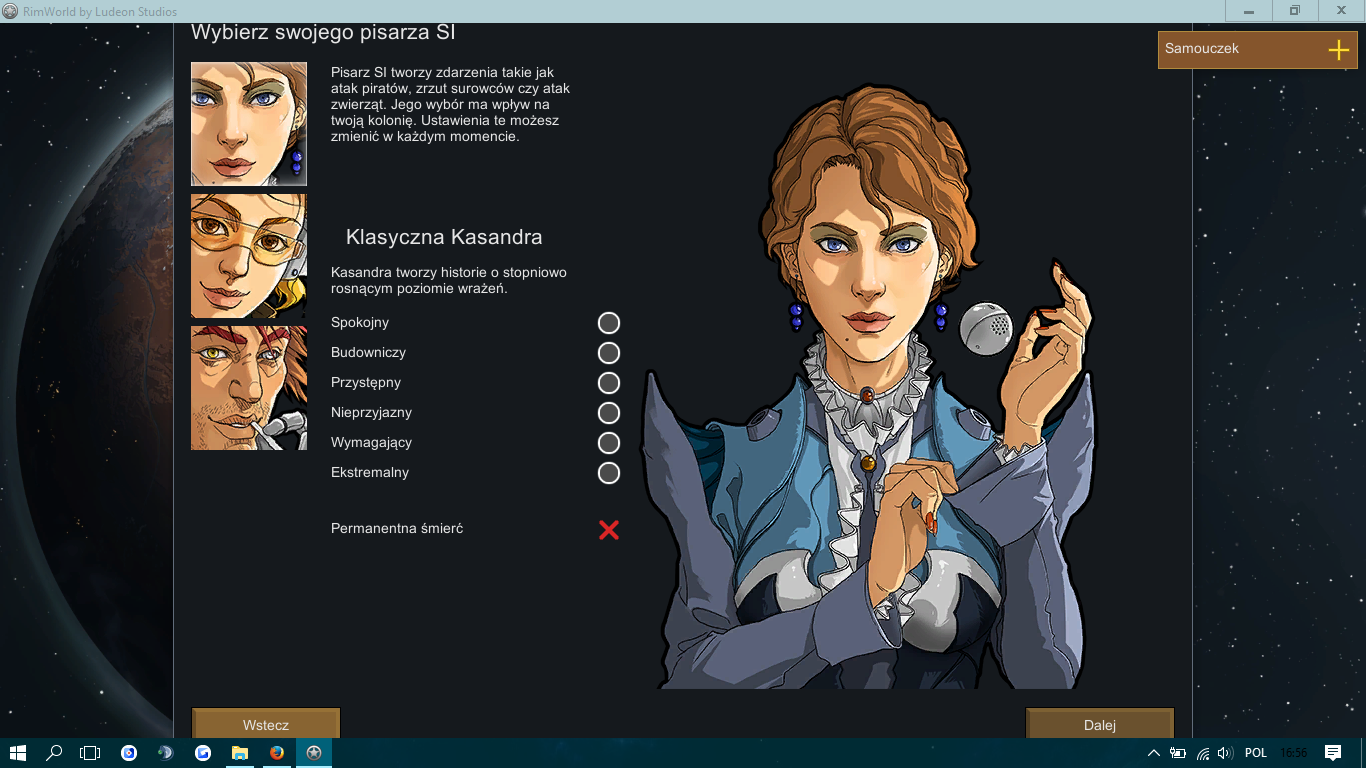This screenshot has height=768, width=1366.
Task: Select the storyteller portrait wearing yellow glasses
Action: pos(249,256)
